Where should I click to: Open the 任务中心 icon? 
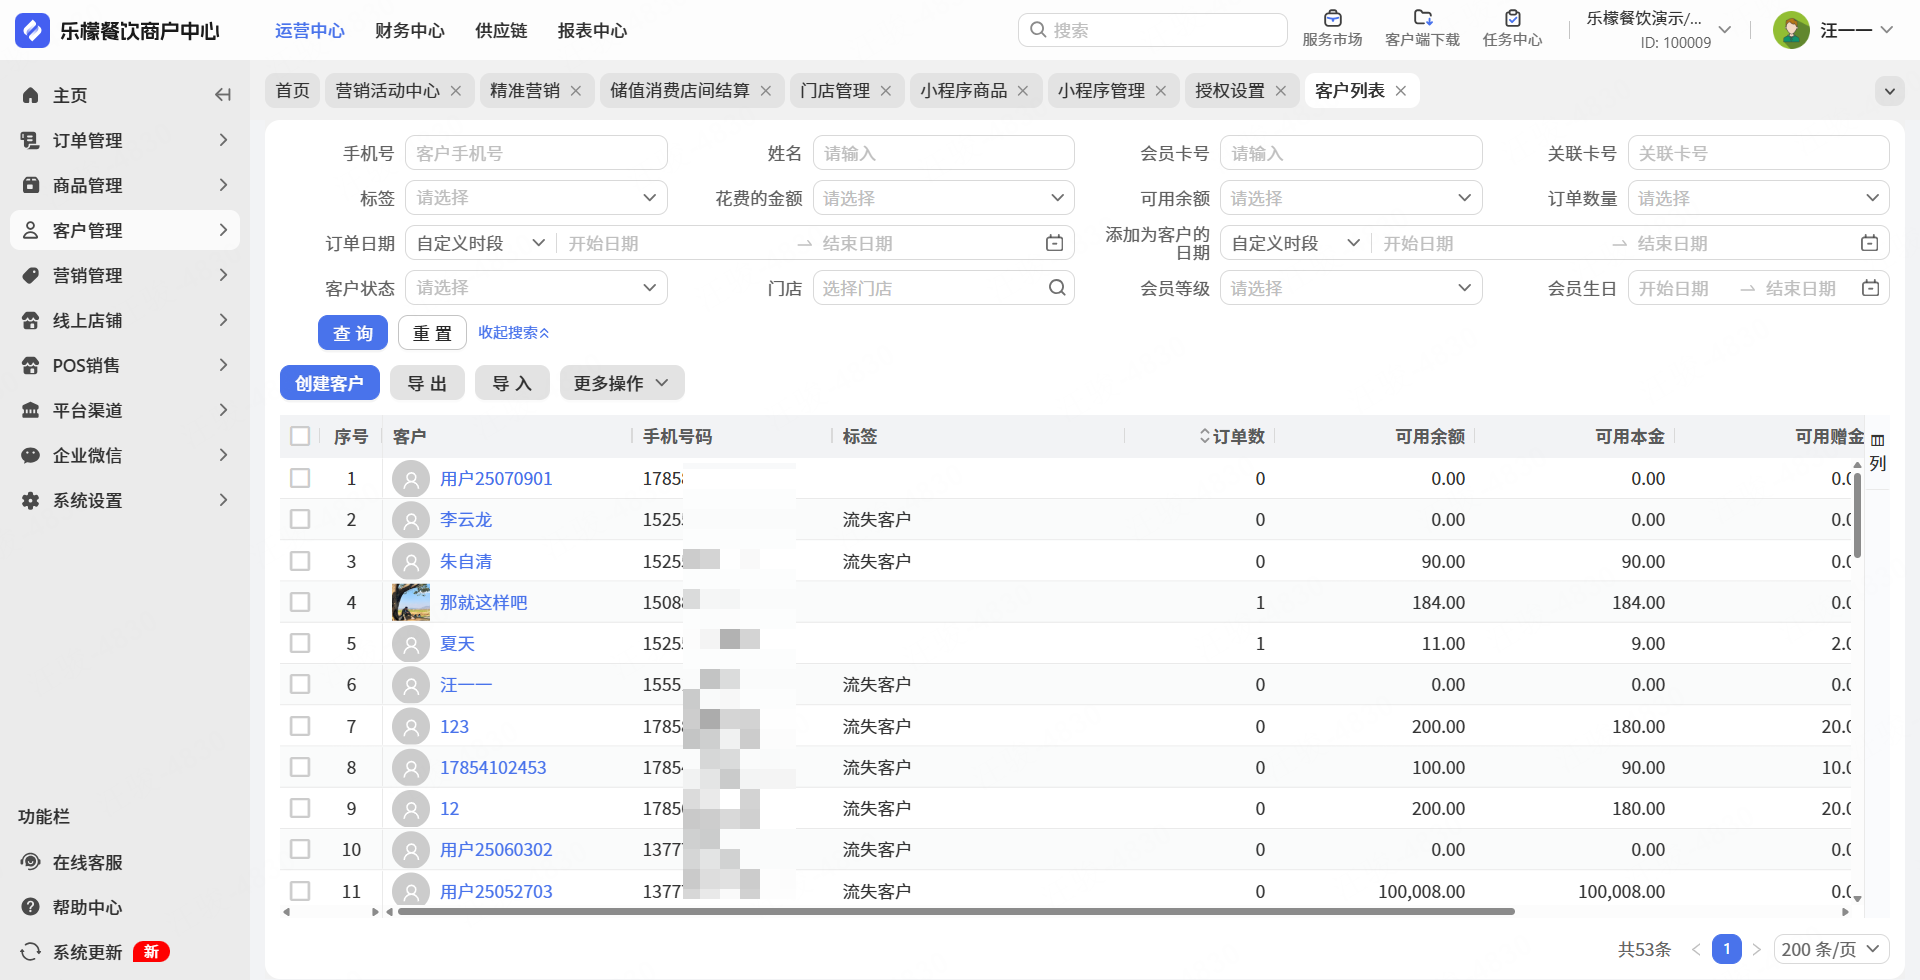pyautogui.click(x=1512, y=18)
